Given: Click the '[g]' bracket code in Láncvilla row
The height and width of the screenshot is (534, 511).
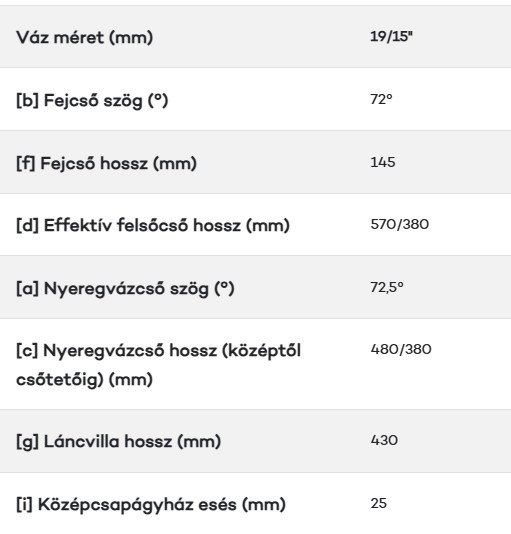Looking at the screenshot, I should [27, 442].
